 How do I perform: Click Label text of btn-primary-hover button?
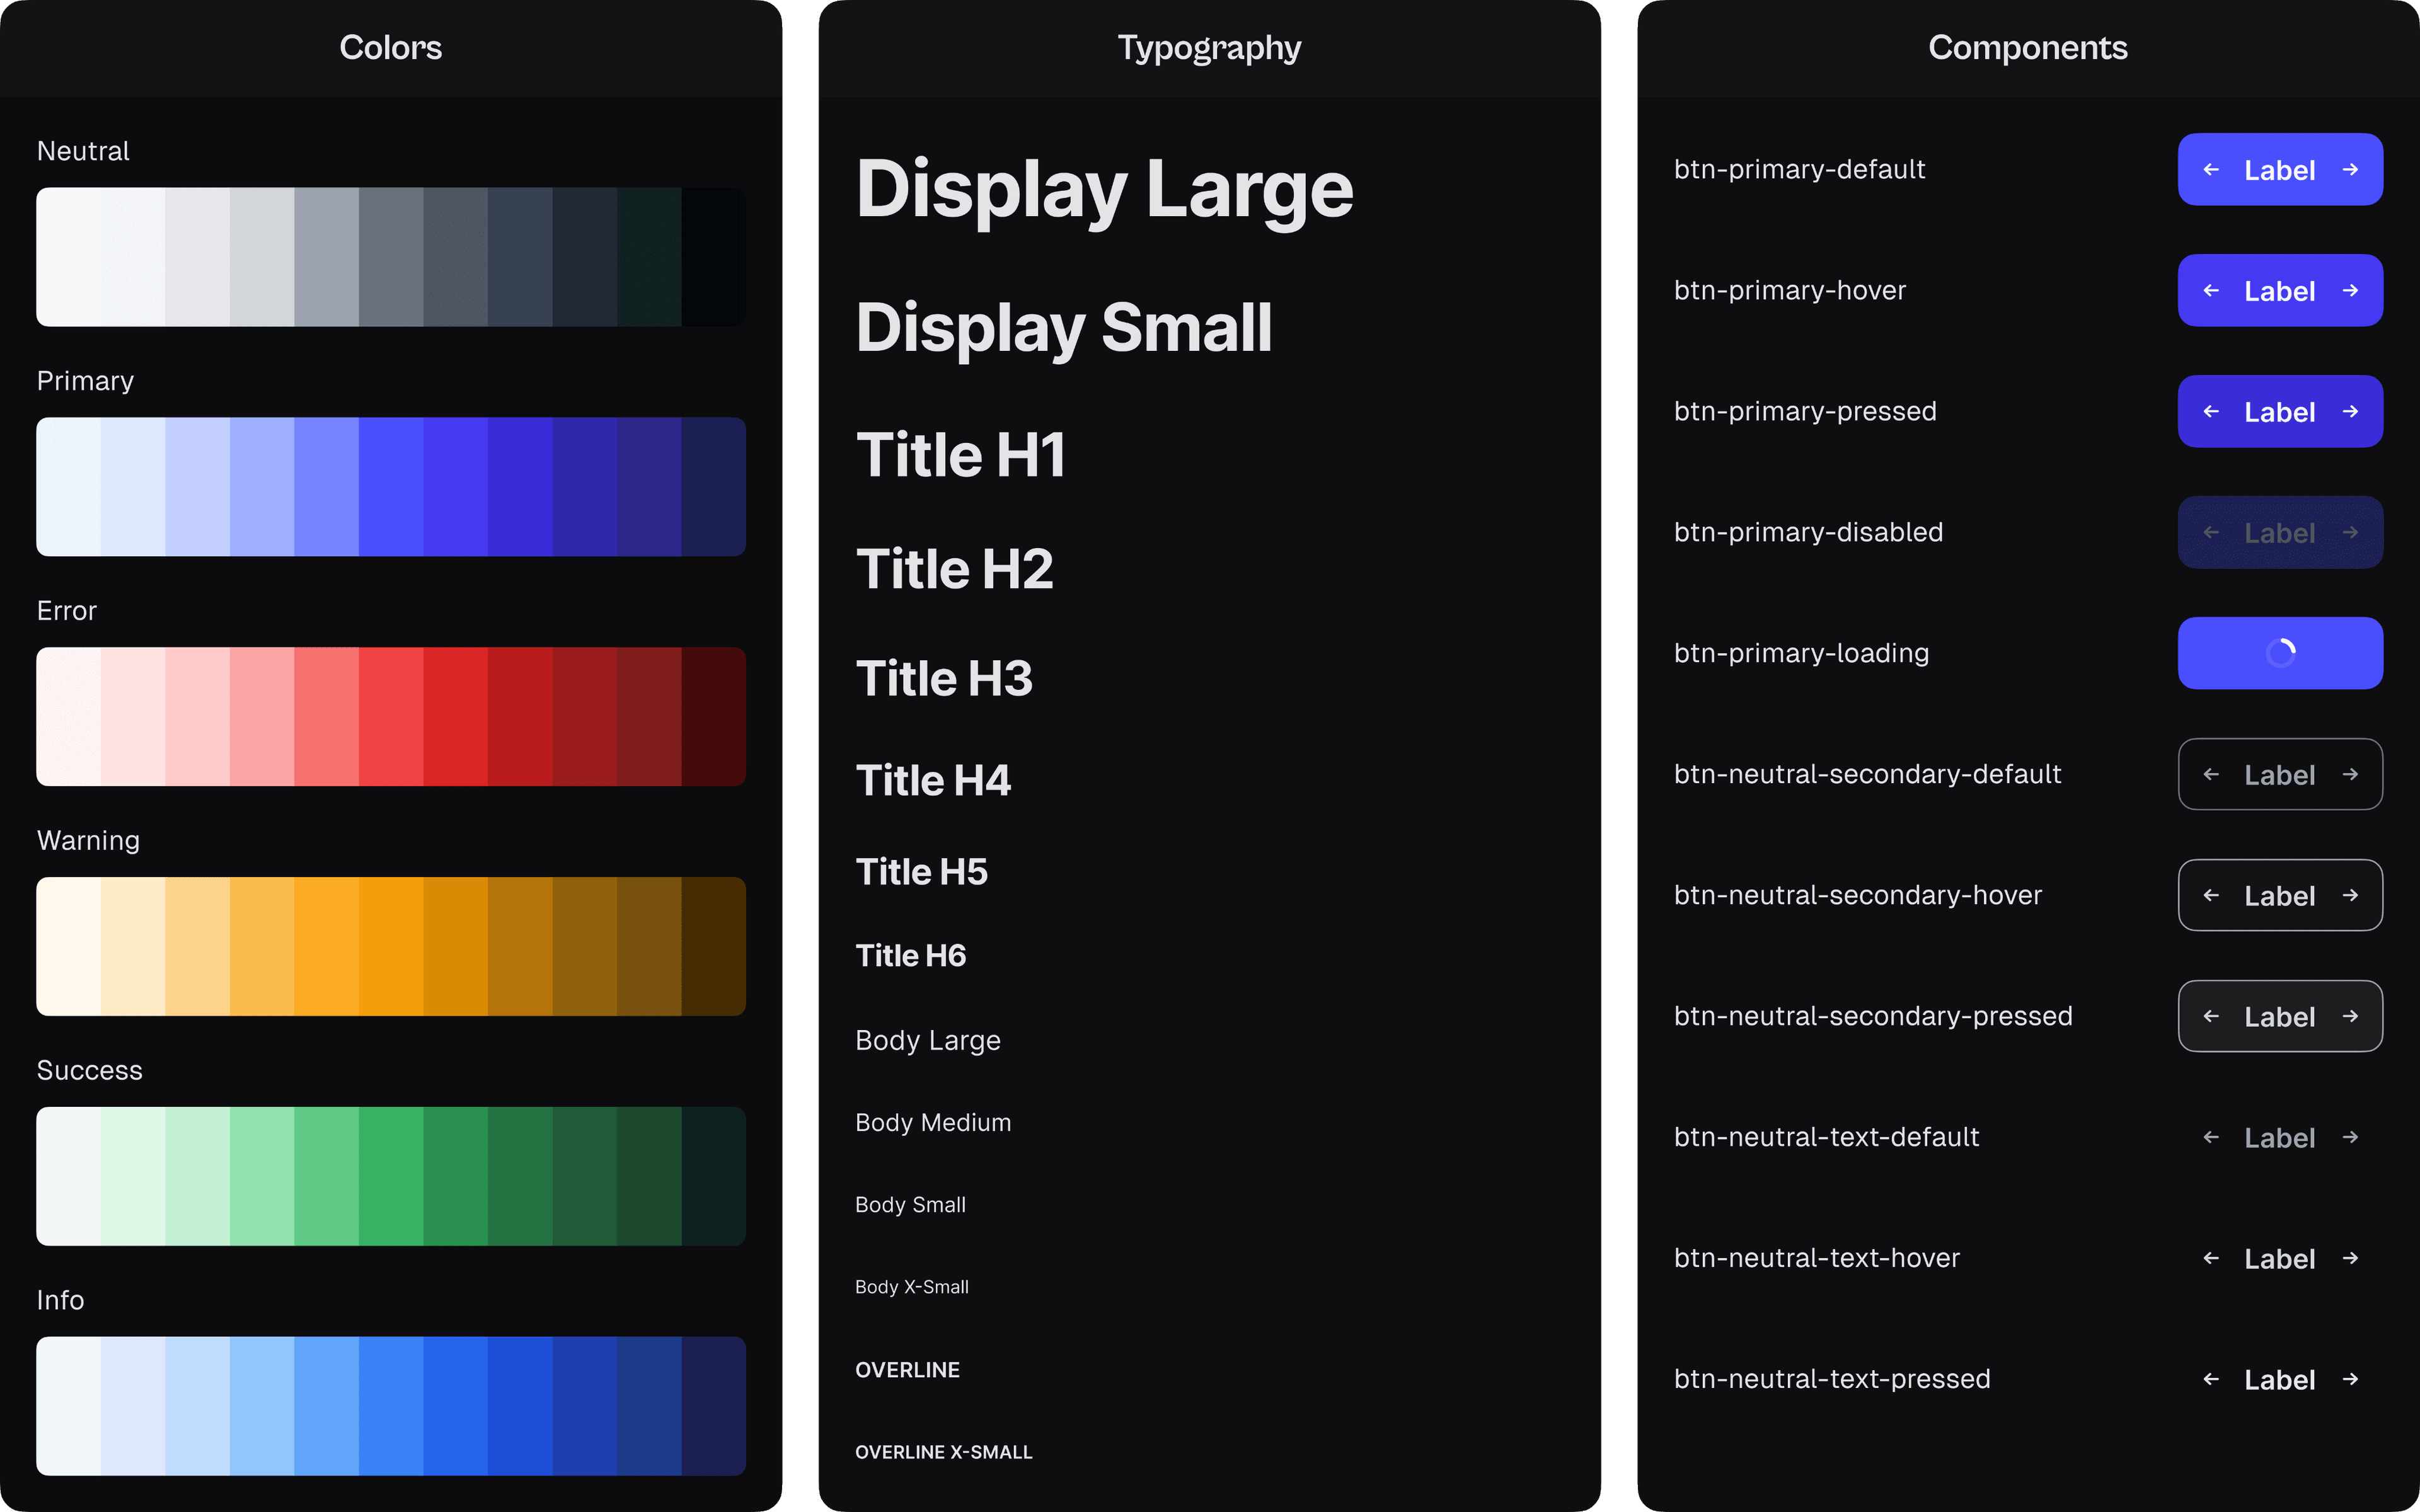(x=2280, y=291)
